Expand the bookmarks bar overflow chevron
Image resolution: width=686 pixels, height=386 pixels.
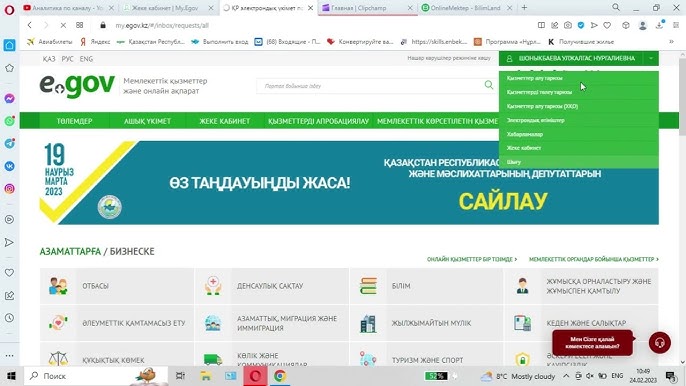(671, 42)
